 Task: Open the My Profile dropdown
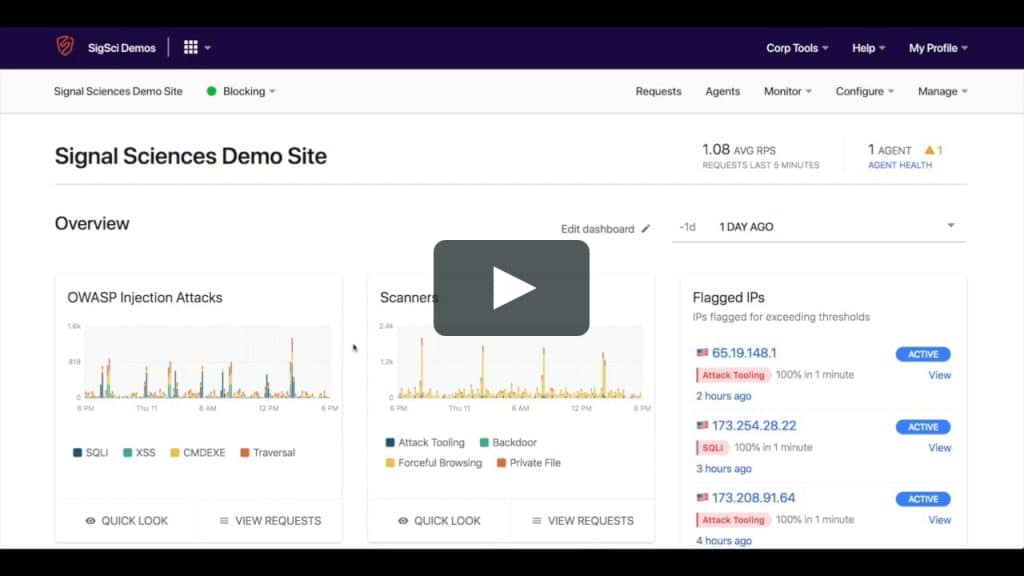click(938, 48)
